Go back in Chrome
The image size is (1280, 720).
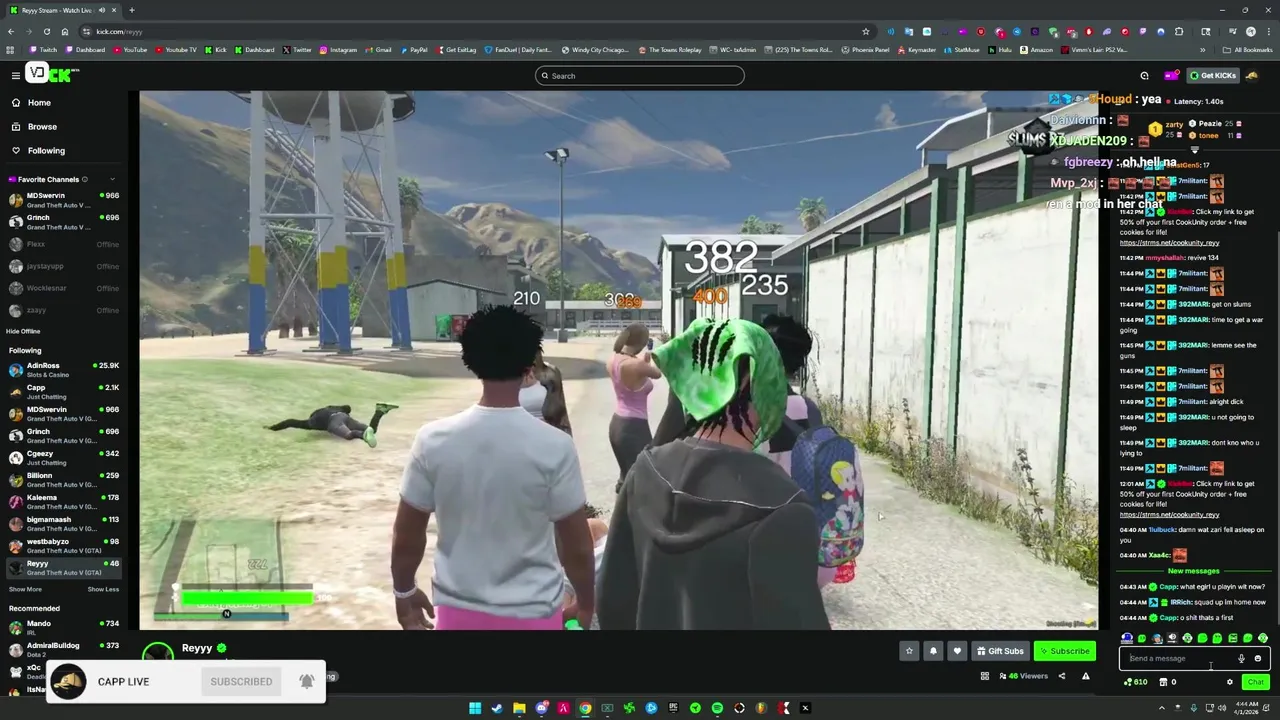click(x=10, y=31)
